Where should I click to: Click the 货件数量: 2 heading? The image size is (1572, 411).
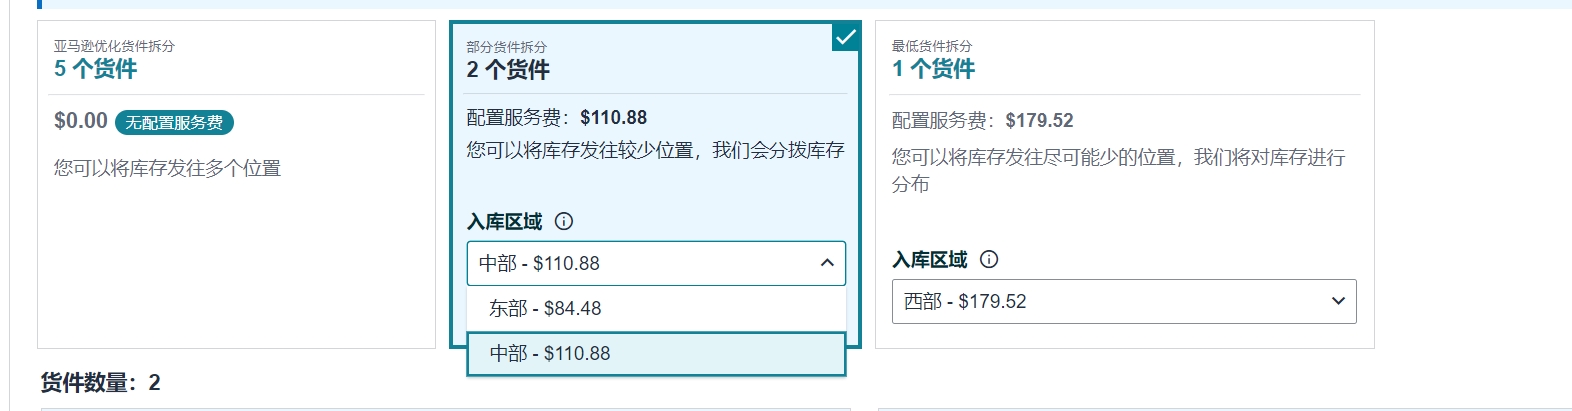(x=100, y=383)
